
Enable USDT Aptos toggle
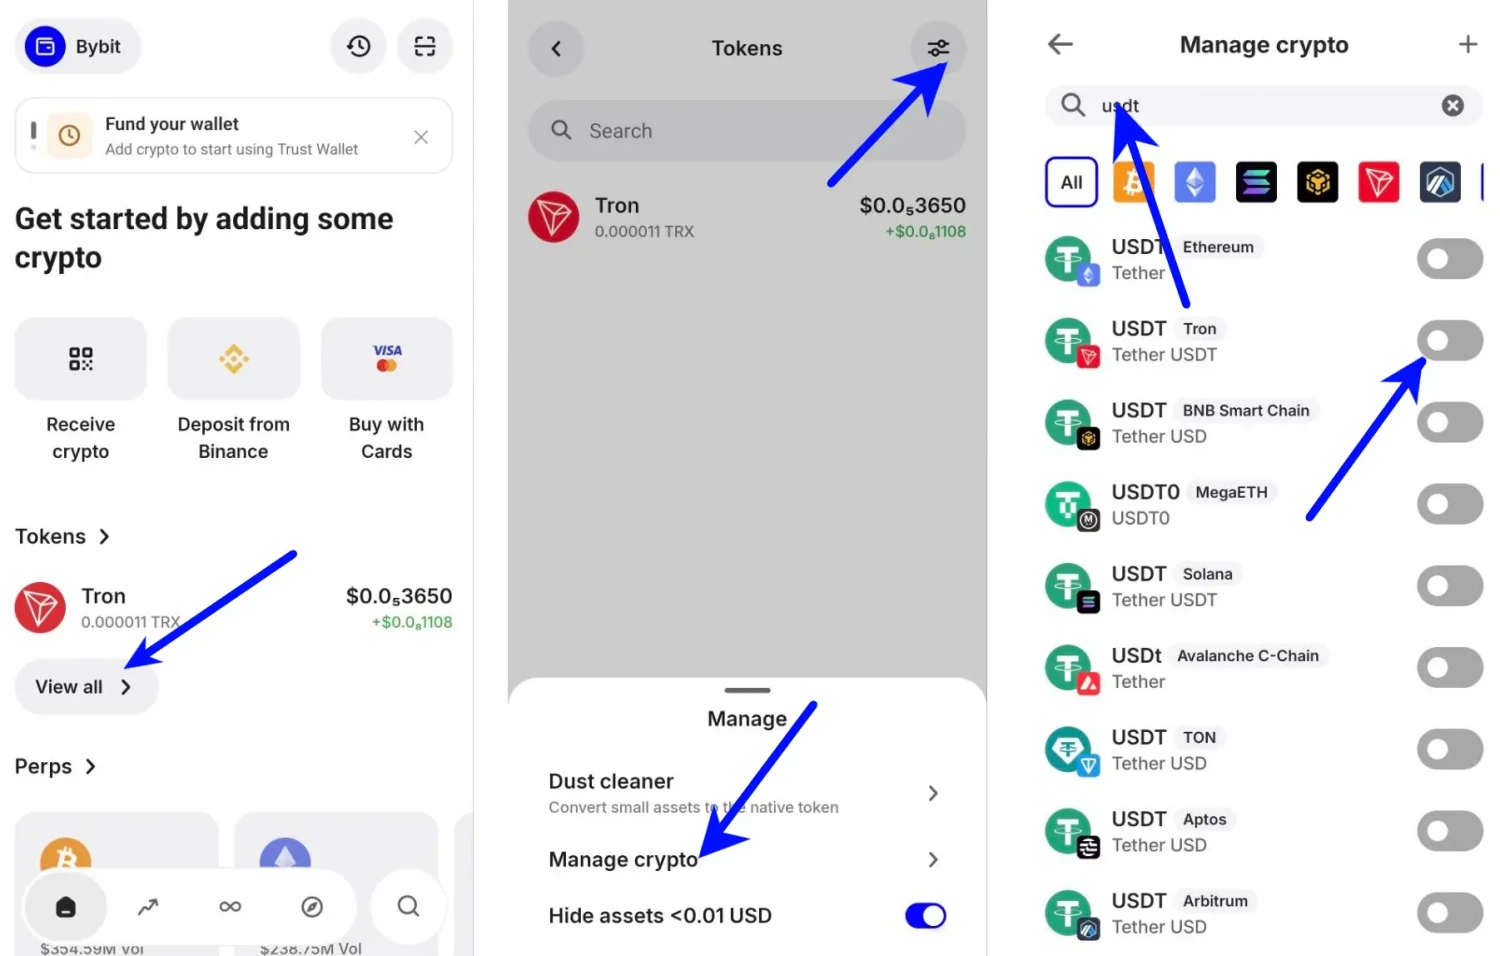(x=1450, y=832)
